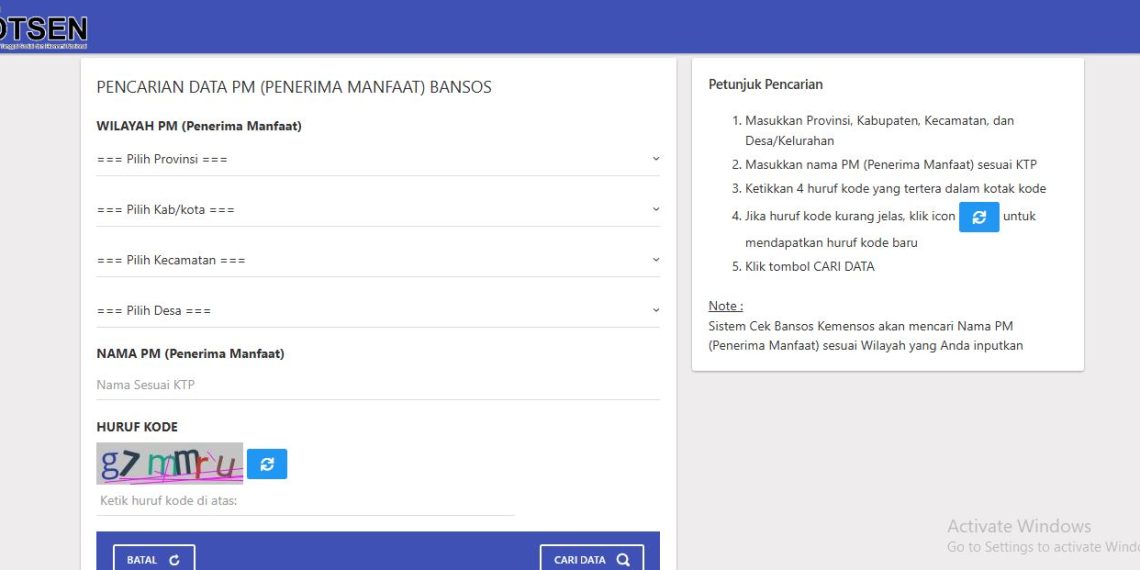Click the WILAYAH PM (Penerima Manfaat) label
Image resolution: width=1140 pixels, height=570 pixels.
pyautogui.click(x=198, y=127)
